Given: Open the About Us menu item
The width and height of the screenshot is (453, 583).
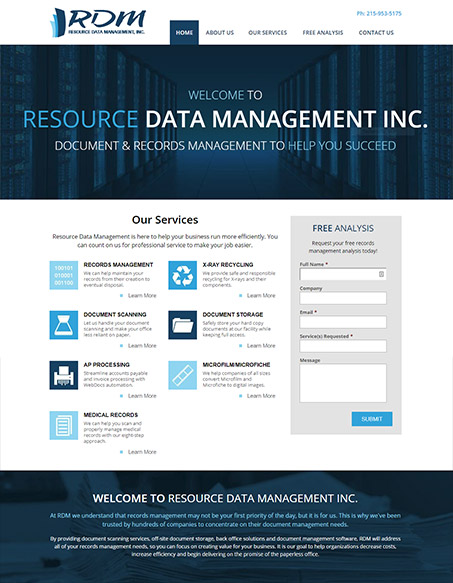Looking at the screenshot, I should click(220, 33).
